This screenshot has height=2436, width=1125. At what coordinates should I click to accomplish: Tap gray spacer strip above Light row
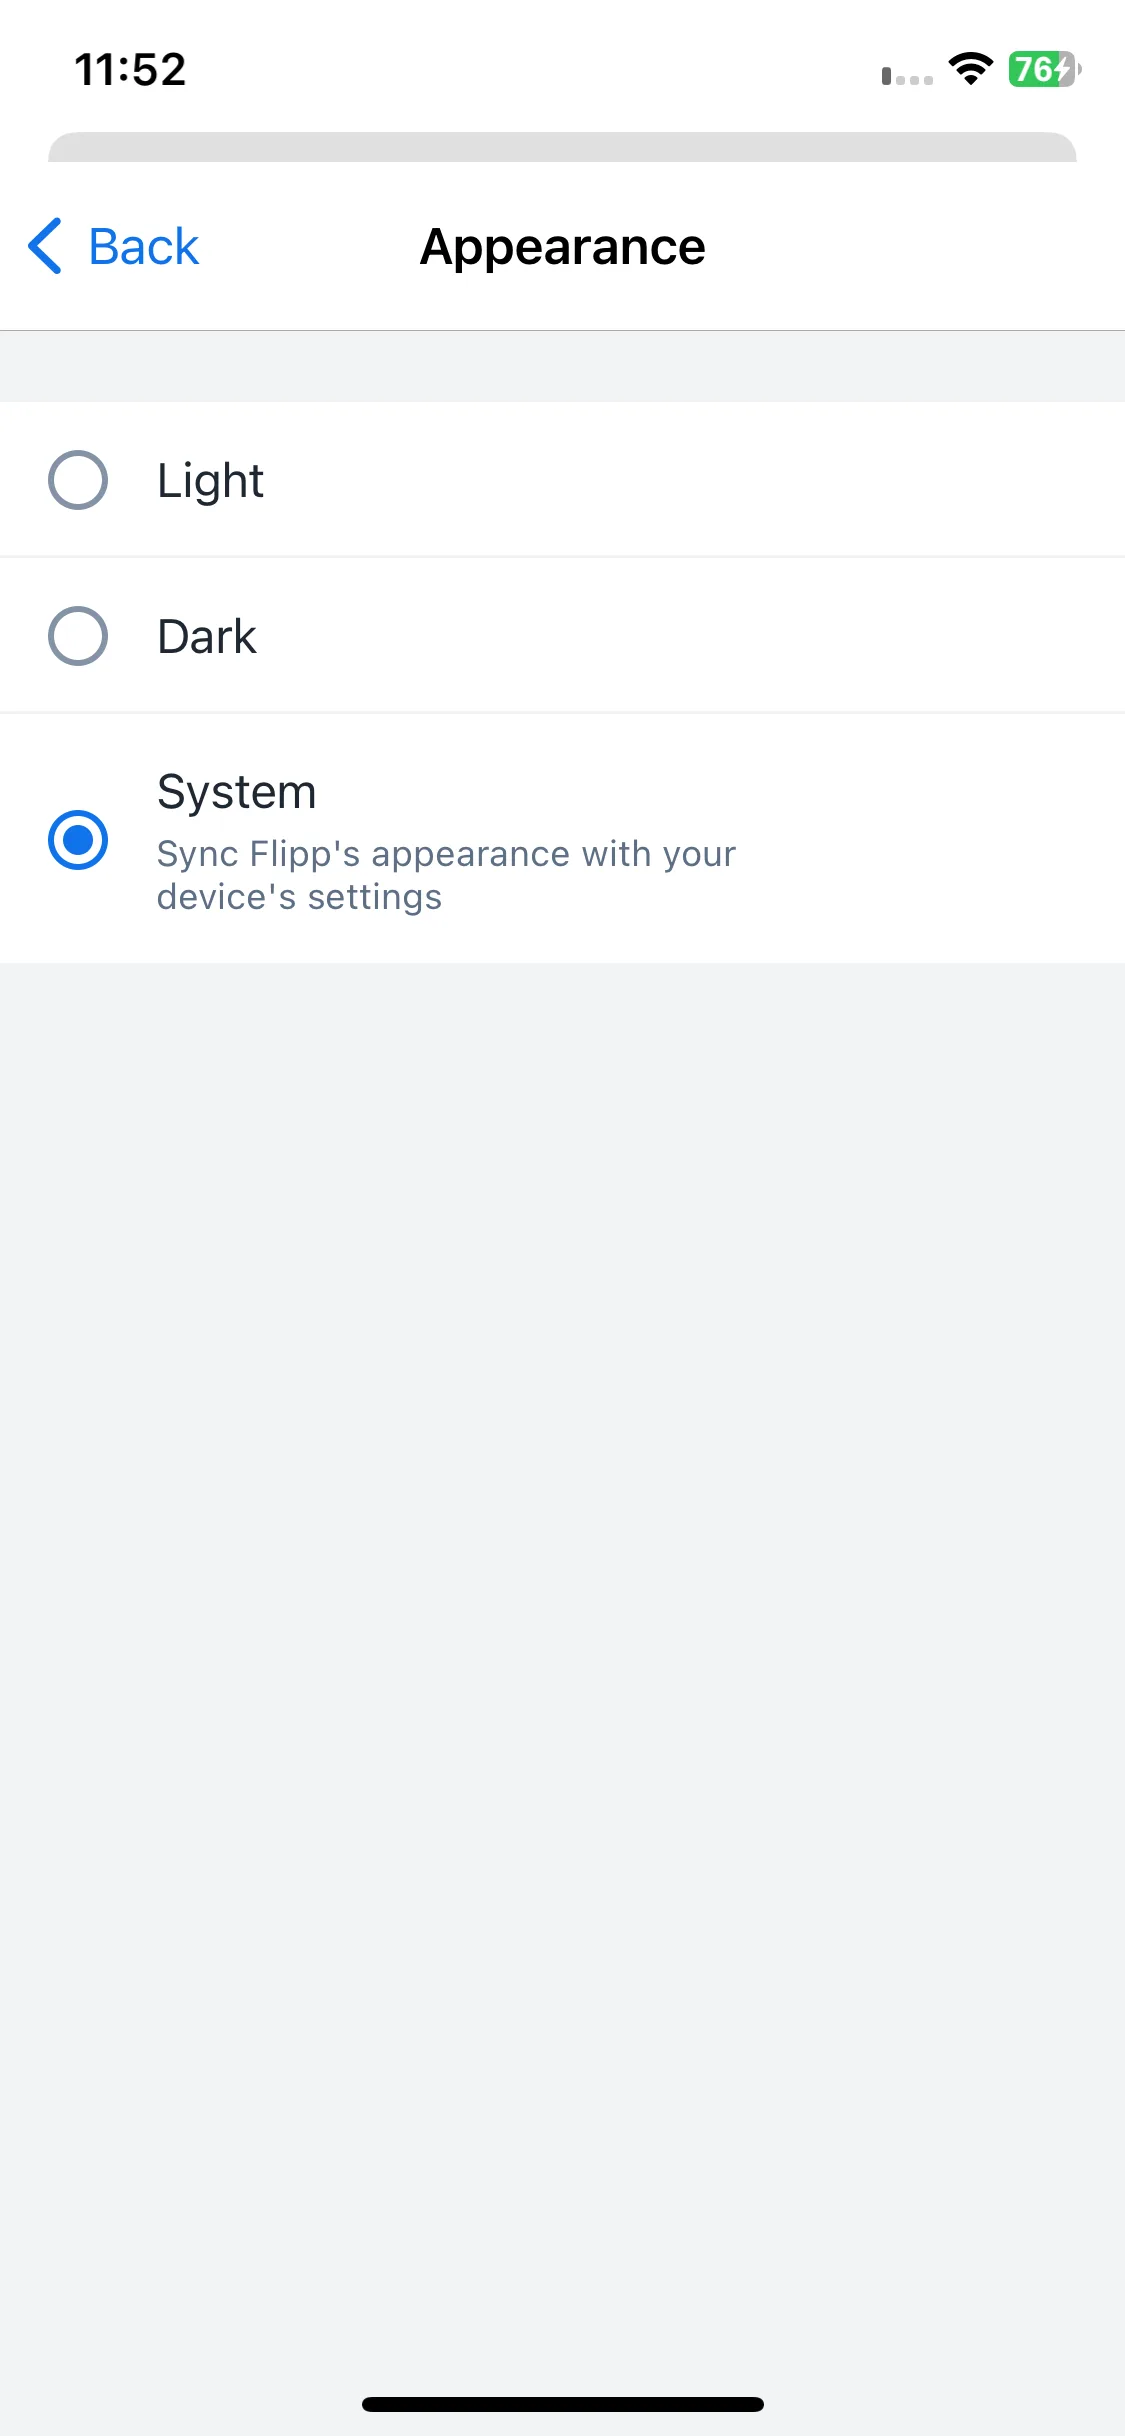(x=562, y=366)
